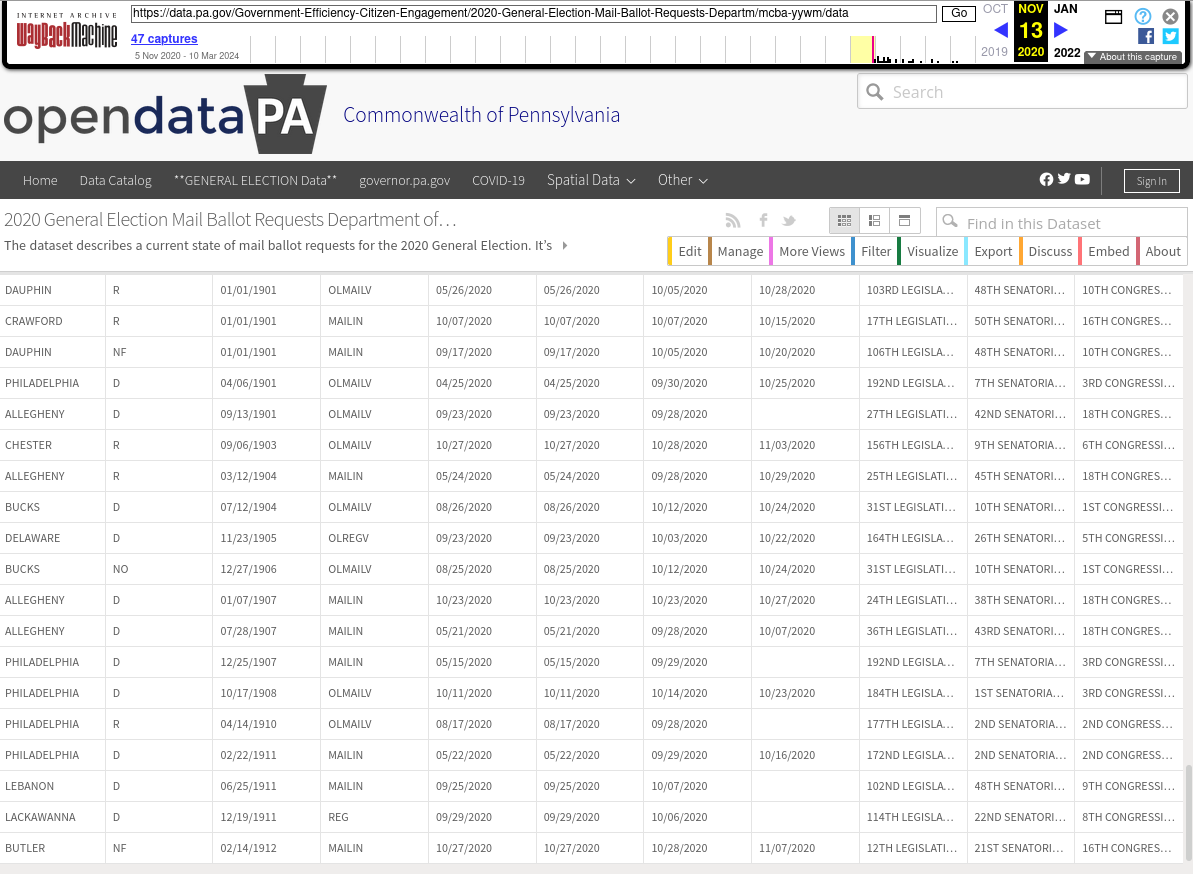Switch to the Data Catalog menu item
Screen dimensions: 1193x874
115,180
